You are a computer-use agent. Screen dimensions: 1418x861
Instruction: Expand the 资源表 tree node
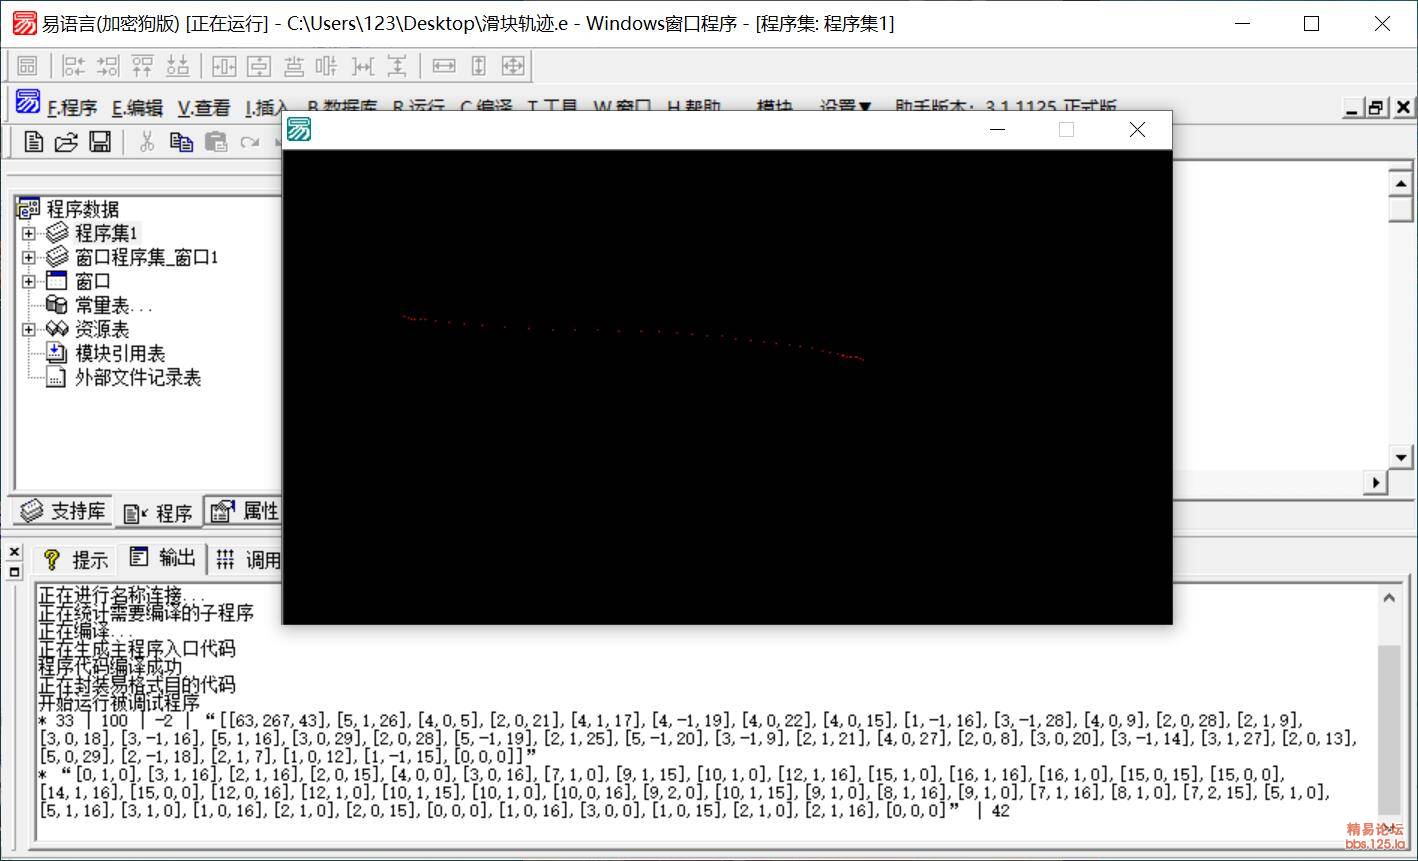(x=28, y=329)
